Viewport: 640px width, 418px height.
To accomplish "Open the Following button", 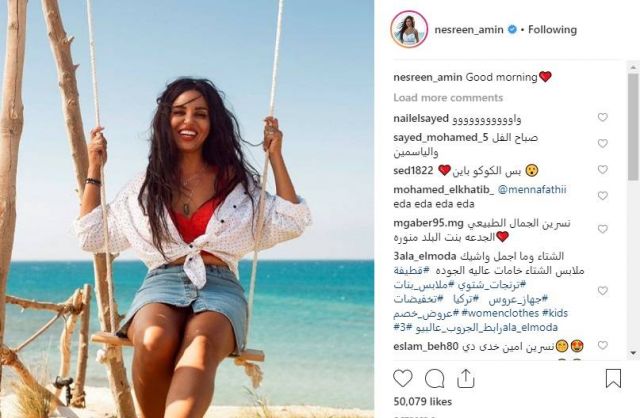I will pos(552,29).
